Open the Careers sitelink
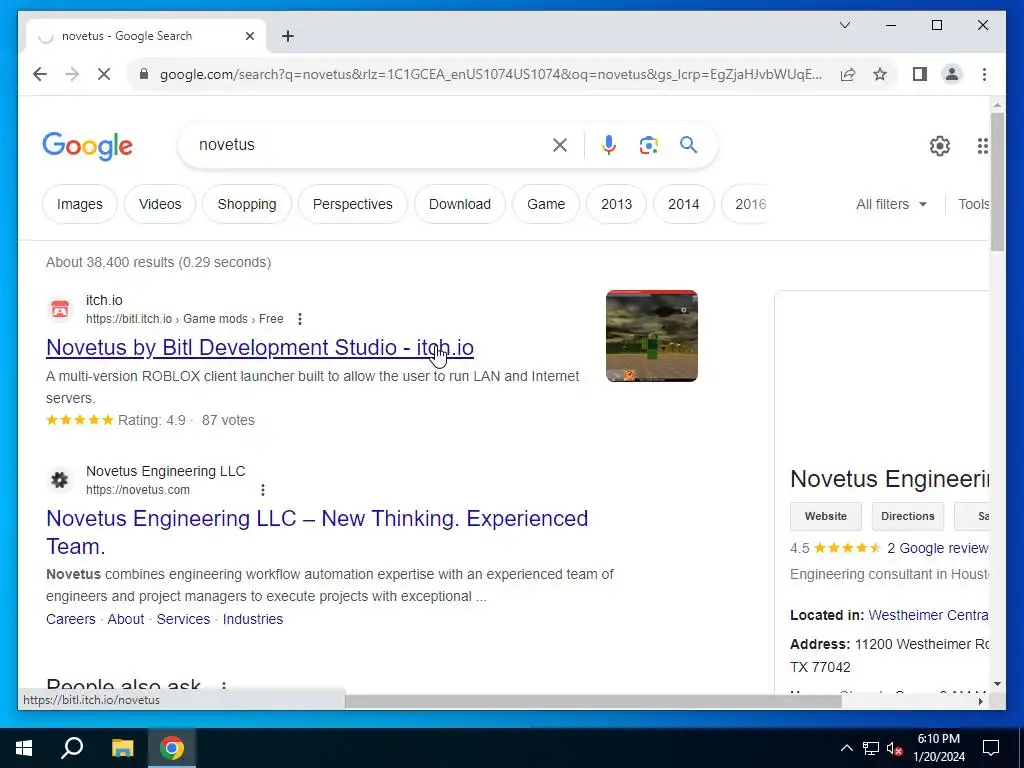This screenshot has height=768, width=1024. (x=71, y=619)
